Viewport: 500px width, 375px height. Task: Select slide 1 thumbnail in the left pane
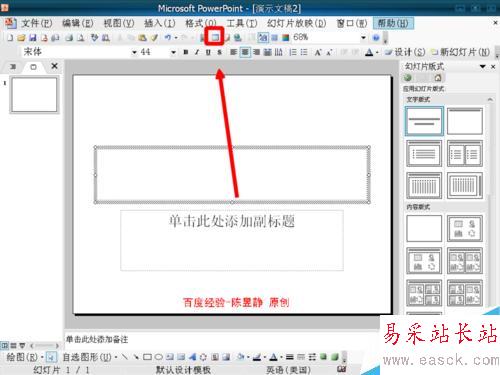click(x=34, y=95)
